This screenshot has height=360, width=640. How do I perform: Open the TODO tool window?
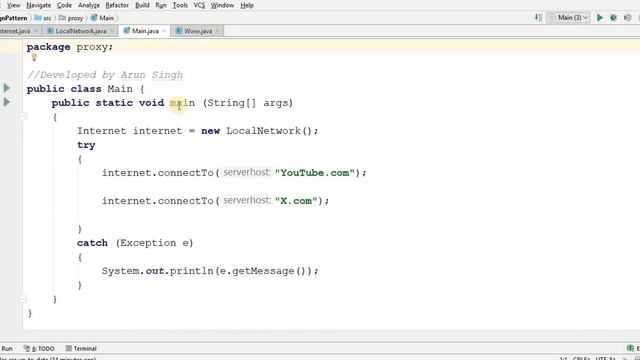[39, 349]
